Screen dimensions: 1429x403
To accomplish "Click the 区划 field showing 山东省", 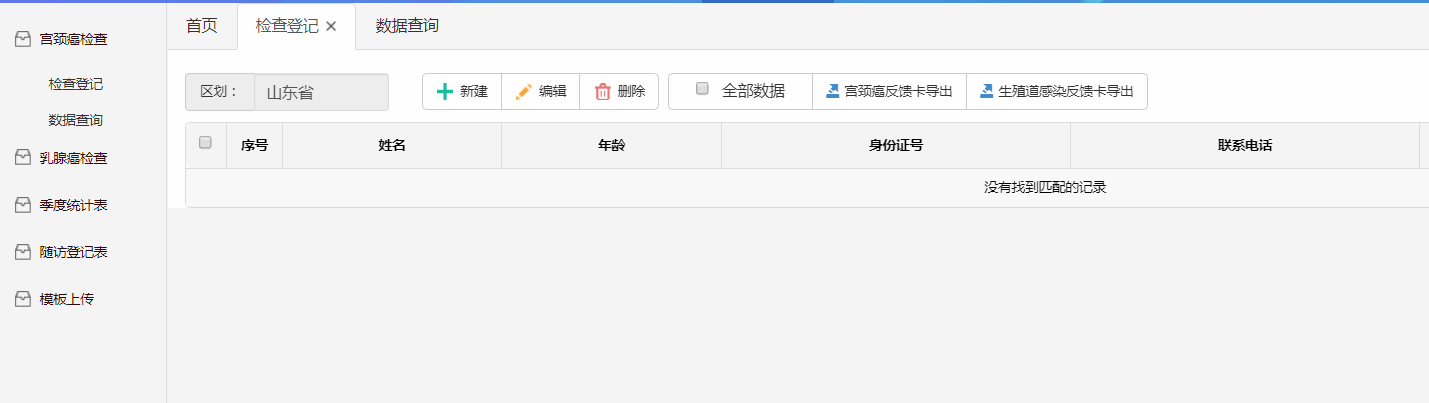I will pos(320,92).
